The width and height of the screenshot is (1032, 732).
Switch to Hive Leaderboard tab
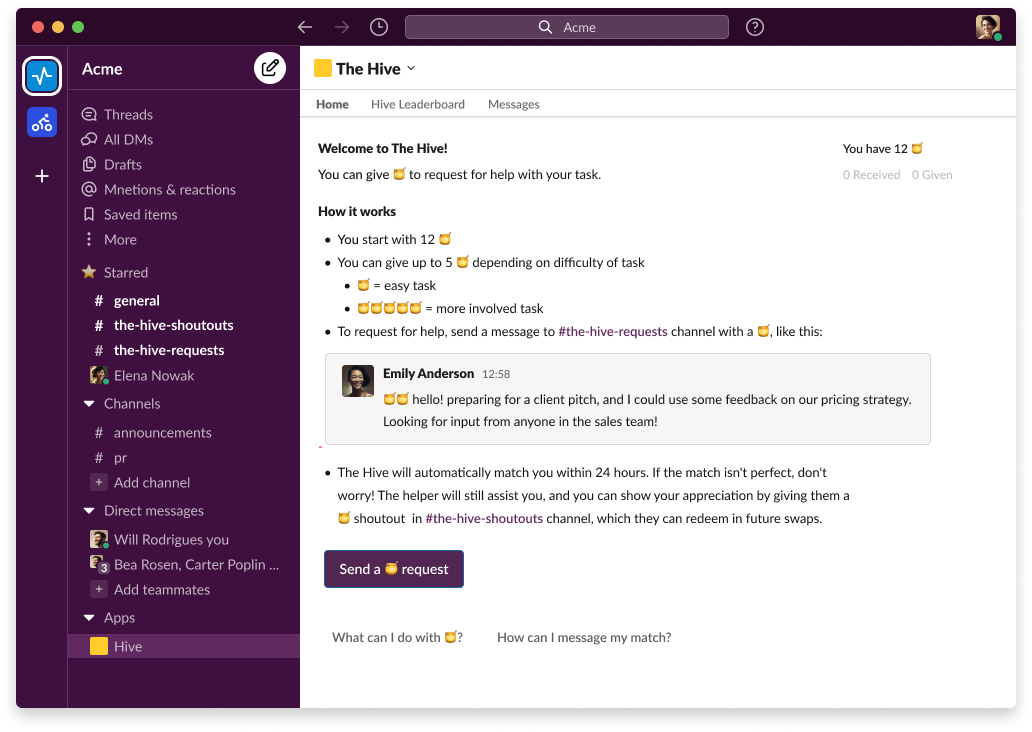417,104
